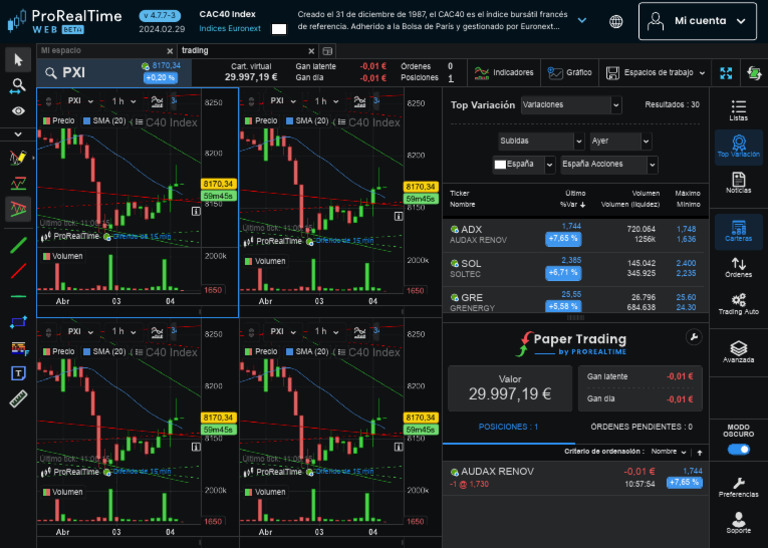The height and width of the screenshot is (548, 768).
Task: Click the new layout icon beside tabs
Action: pyautogui.click(x=328, y=51)
